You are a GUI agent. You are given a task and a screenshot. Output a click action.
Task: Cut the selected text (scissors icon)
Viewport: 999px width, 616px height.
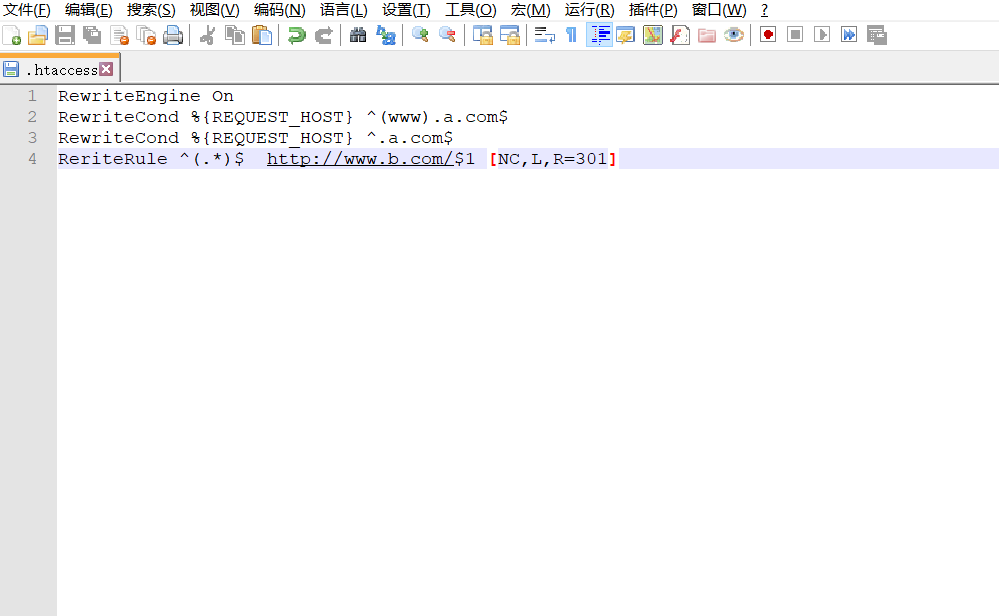click(x=207, y=35)
